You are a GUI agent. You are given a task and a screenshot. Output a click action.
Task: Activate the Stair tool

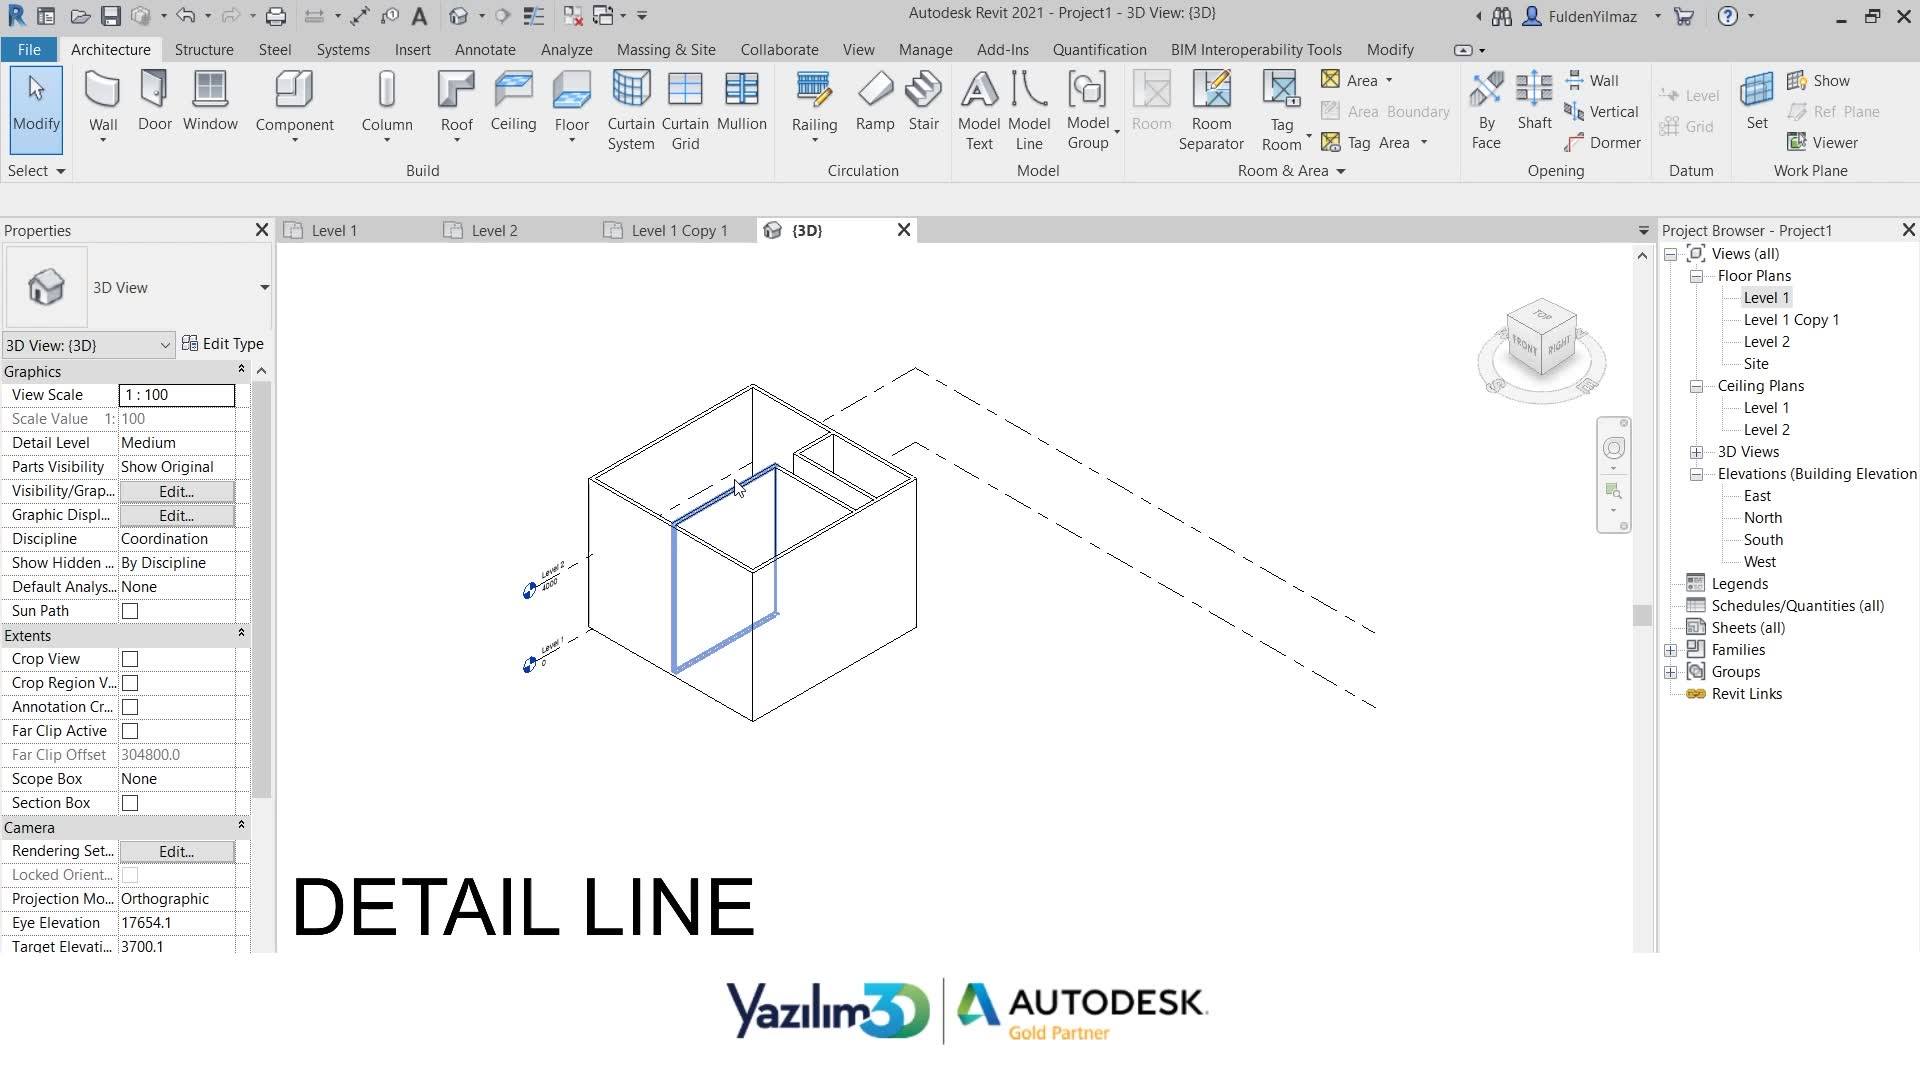(x=923, y=102)
